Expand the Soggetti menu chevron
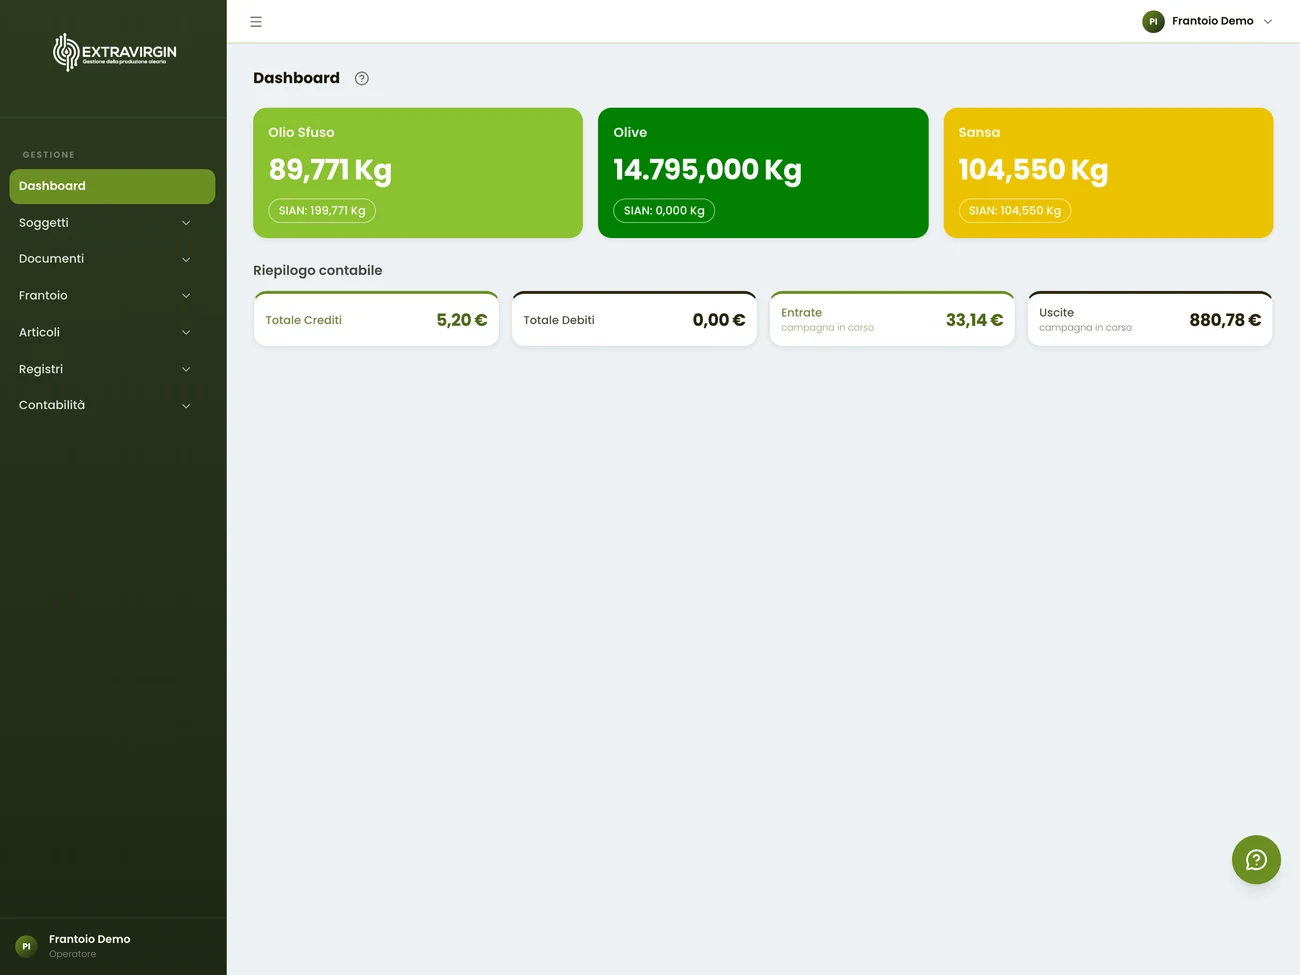The width and height of the screenshot is (1300, 975). pos(186,223)
